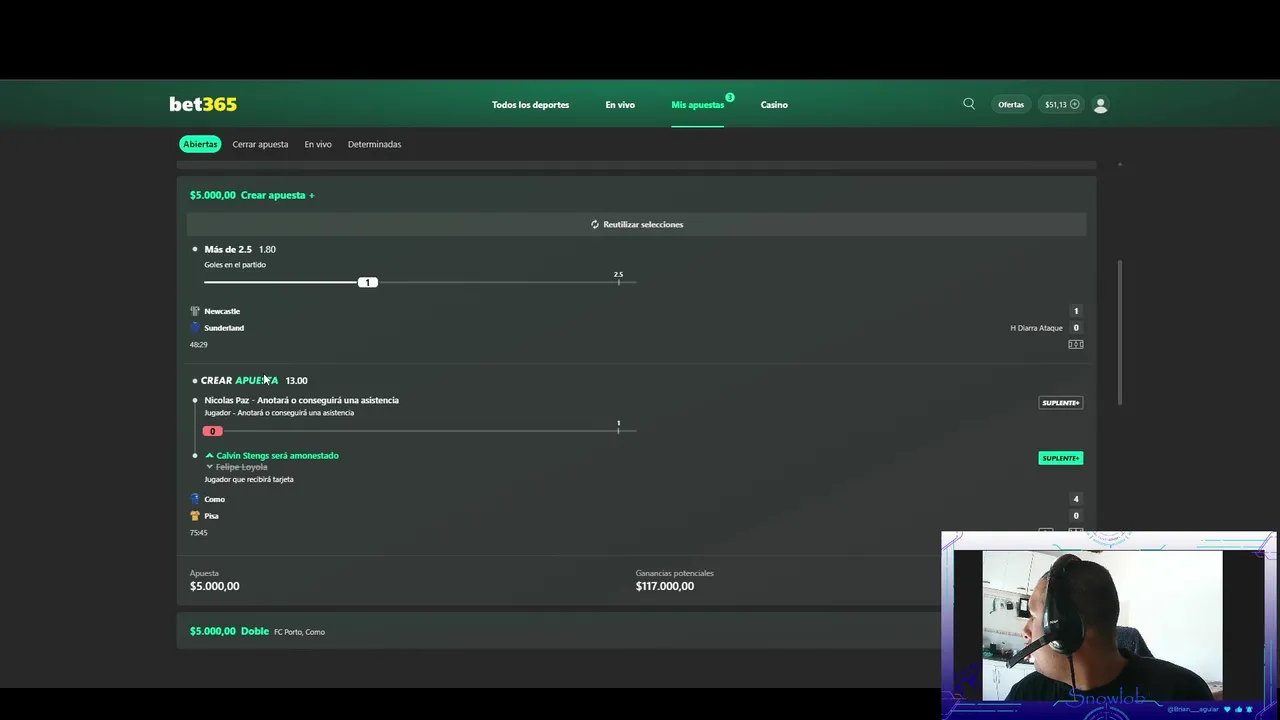This screenshot has width=1280, height=720.
Task: Open the search magnifier icon
Action: tap(969, 104)
